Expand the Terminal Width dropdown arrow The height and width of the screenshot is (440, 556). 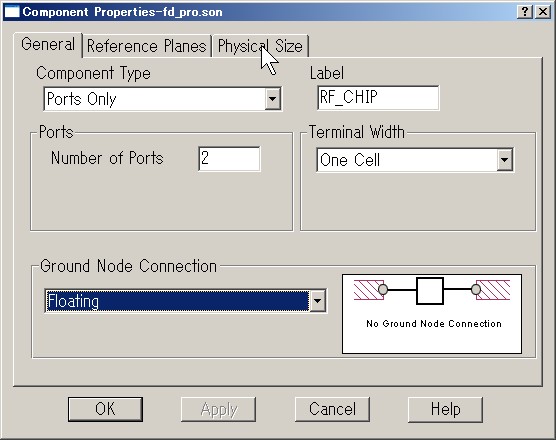[x=505, y=160]
